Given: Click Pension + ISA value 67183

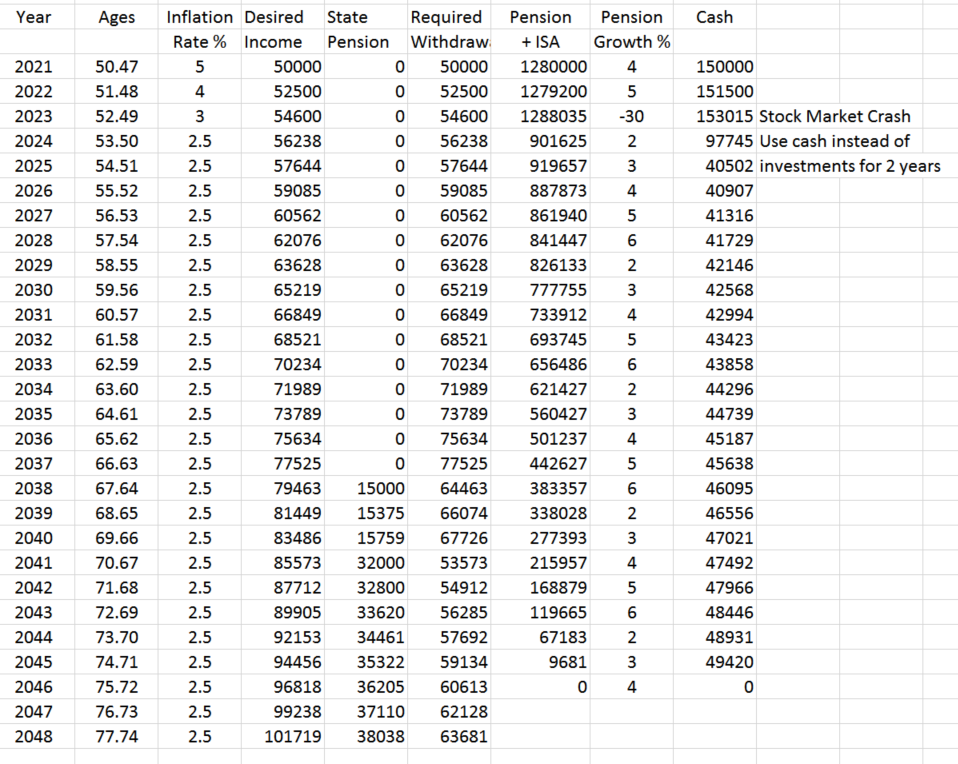Looking at the screenshot, I should pos(540,637).
